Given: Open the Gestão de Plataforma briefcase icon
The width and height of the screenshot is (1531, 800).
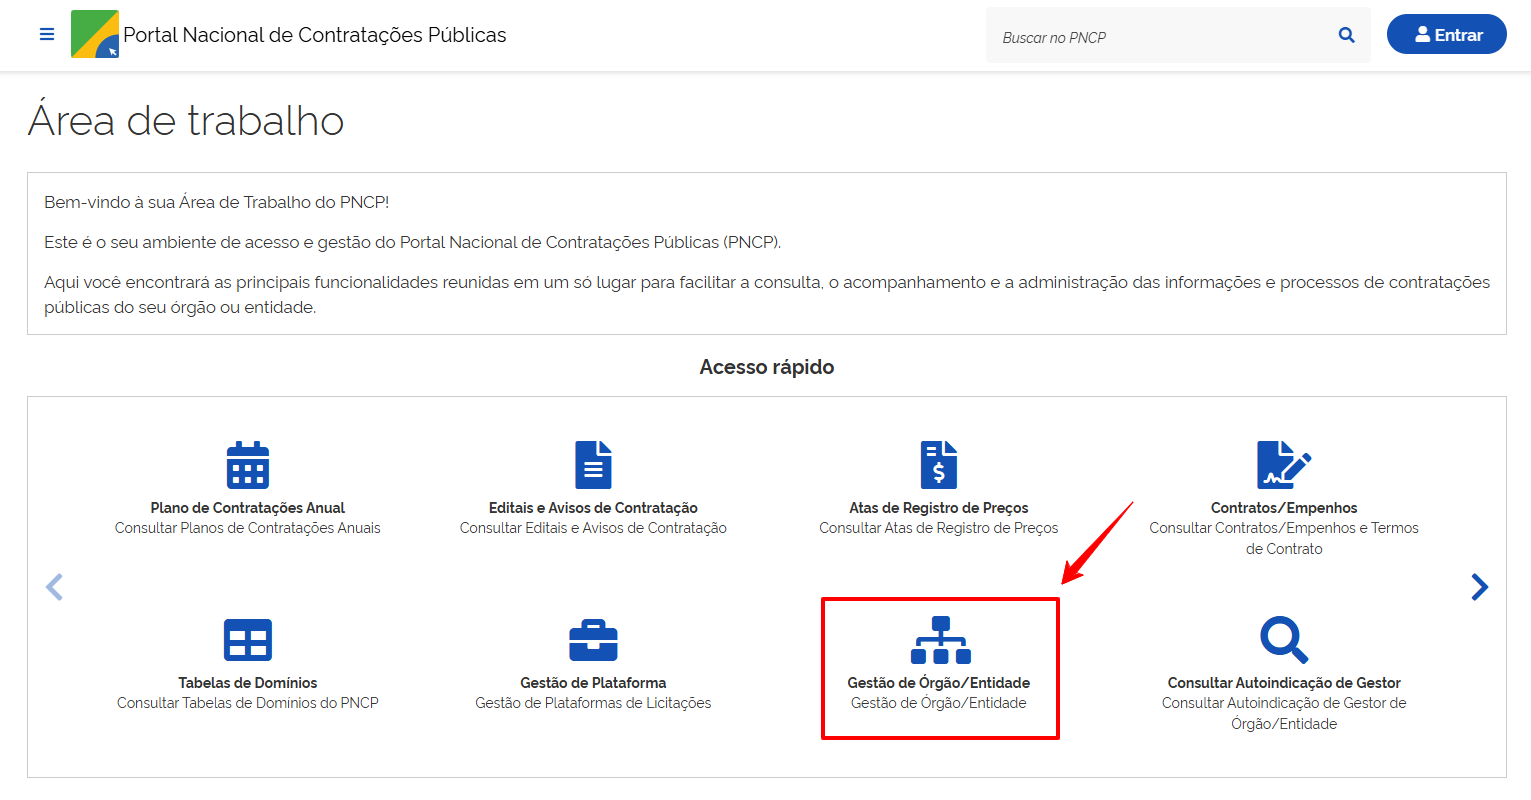Looking at the screenshot, I should [593, 640].
